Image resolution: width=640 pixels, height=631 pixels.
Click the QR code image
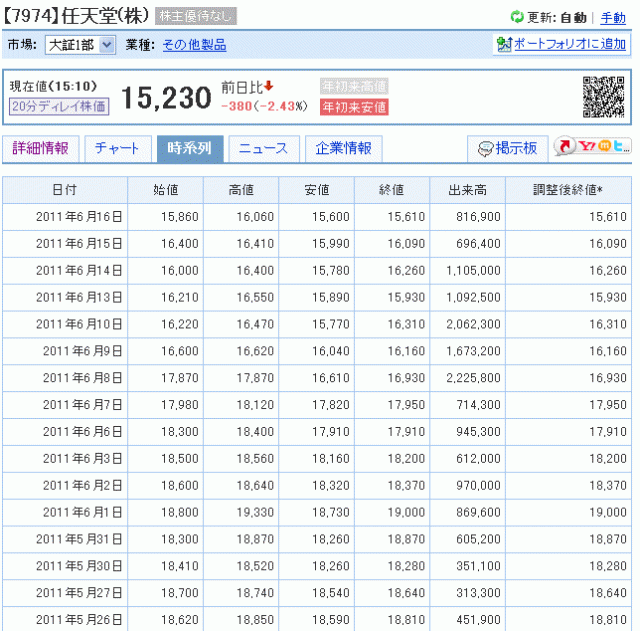603,97
